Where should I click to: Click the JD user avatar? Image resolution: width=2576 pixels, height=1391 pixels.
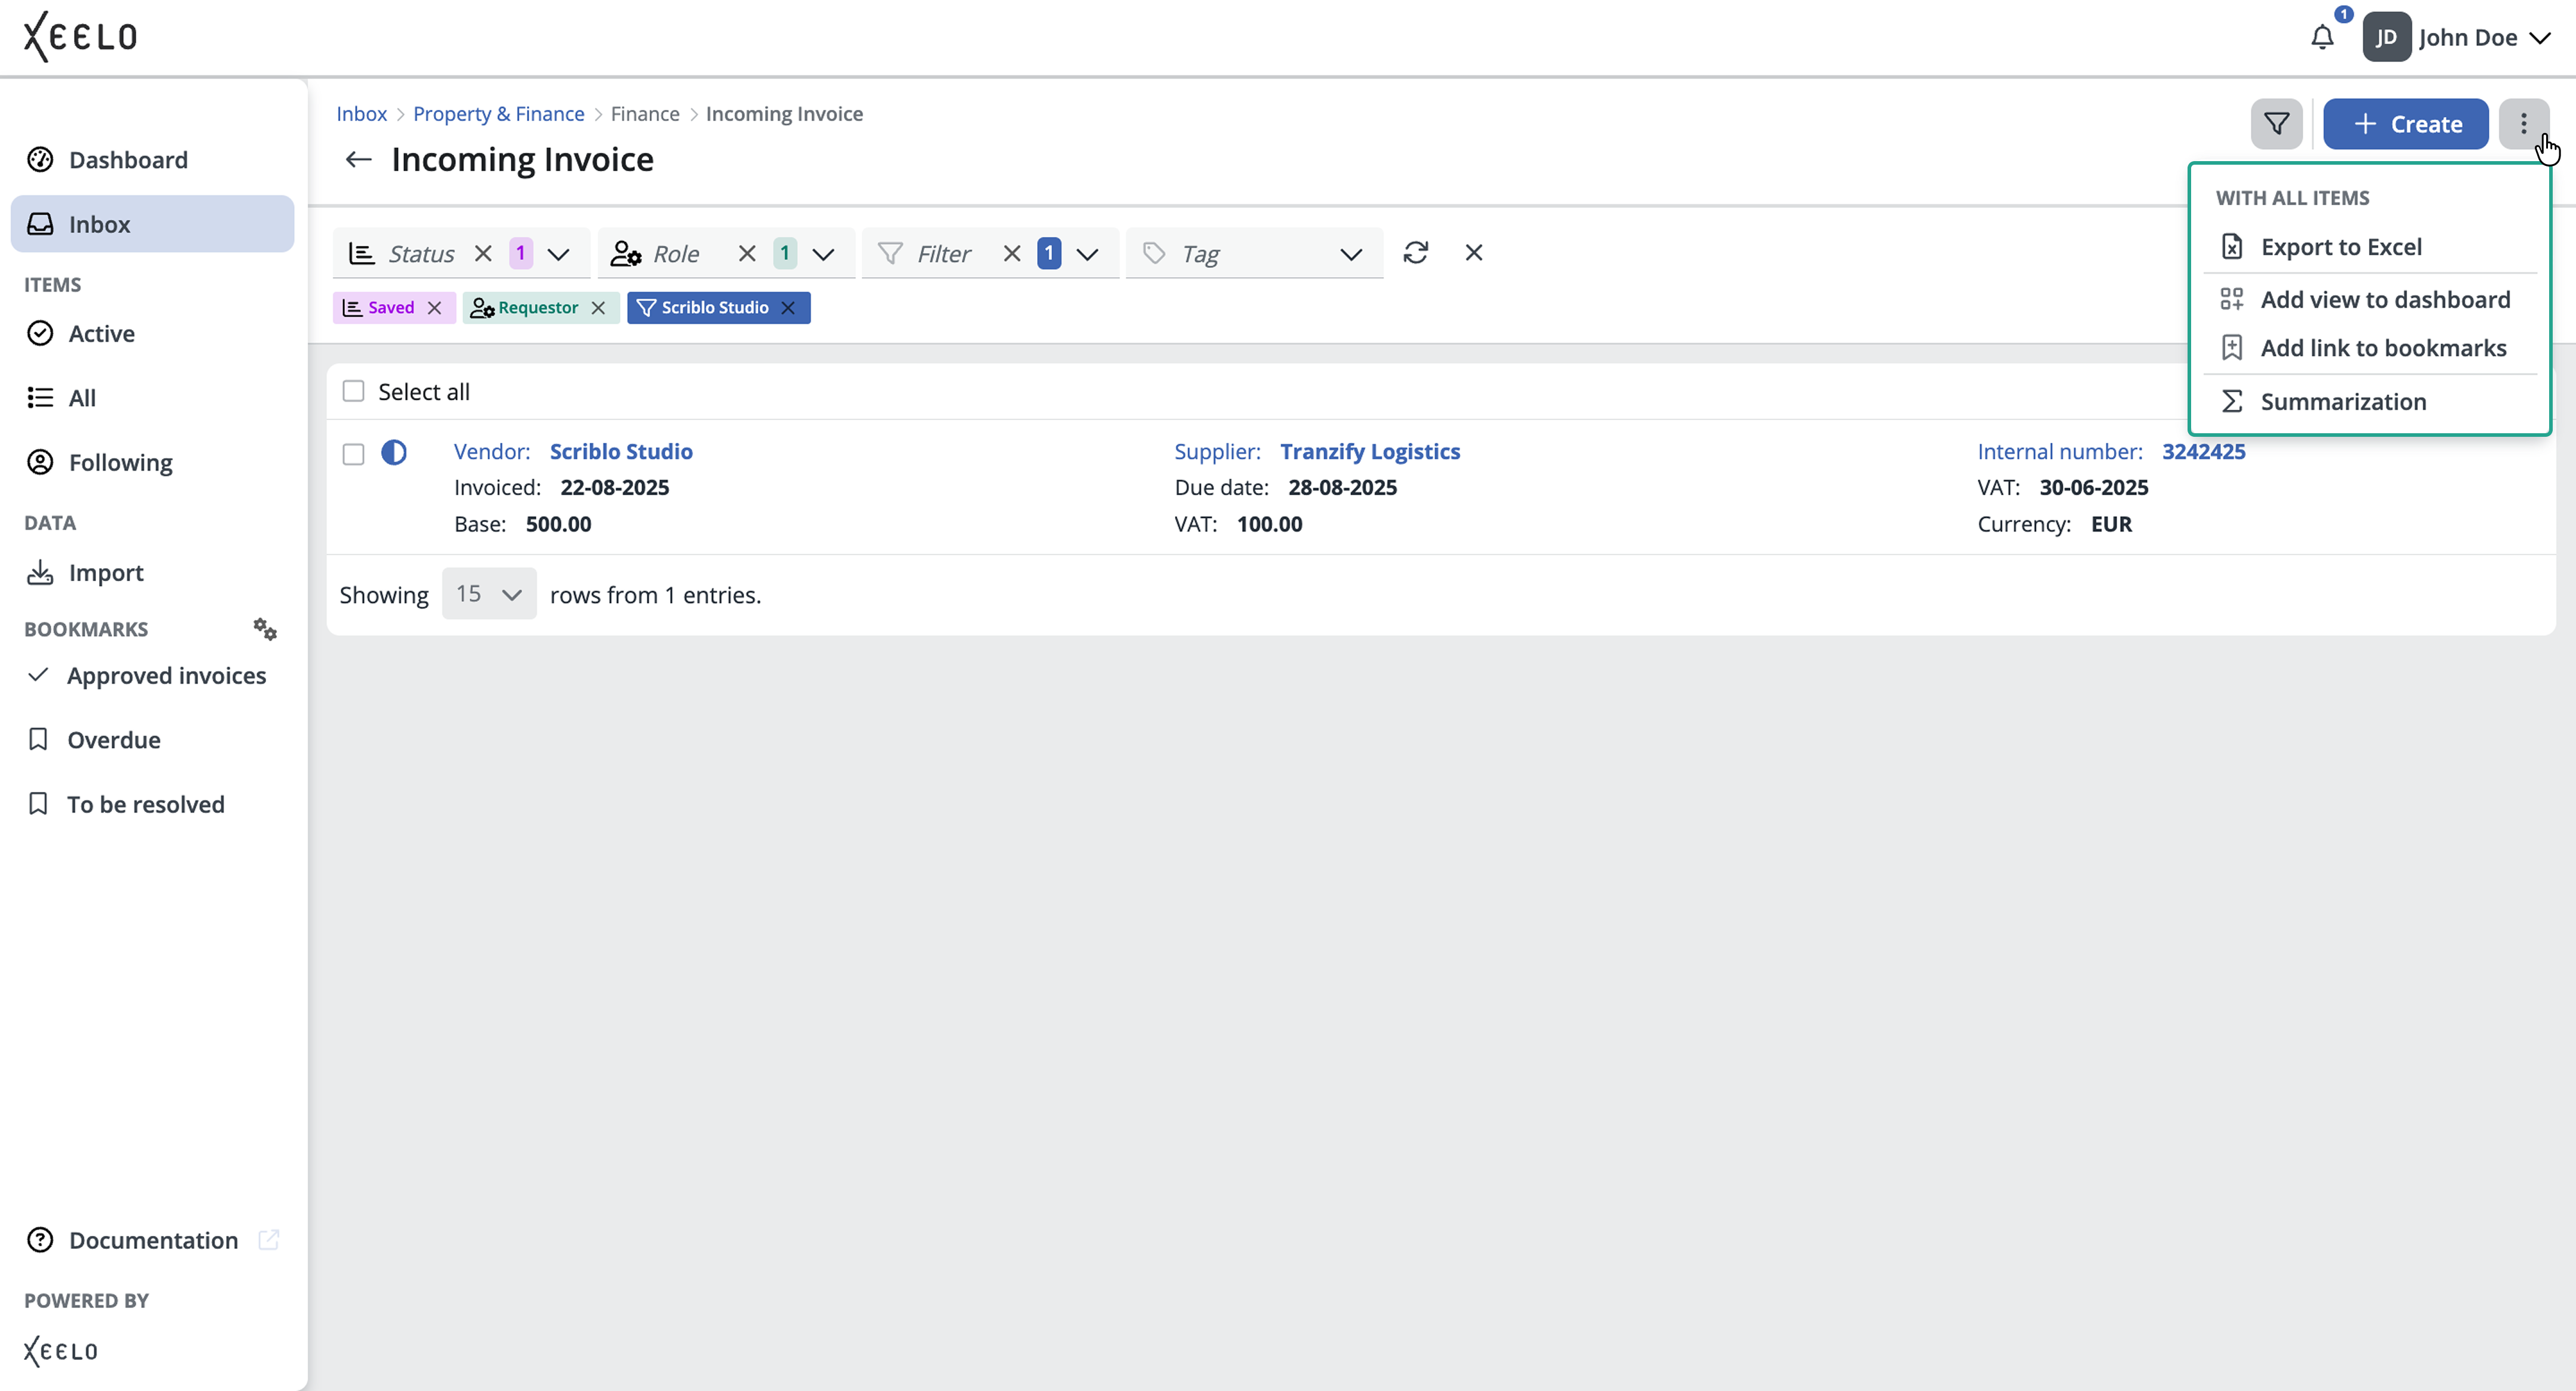2386,37
